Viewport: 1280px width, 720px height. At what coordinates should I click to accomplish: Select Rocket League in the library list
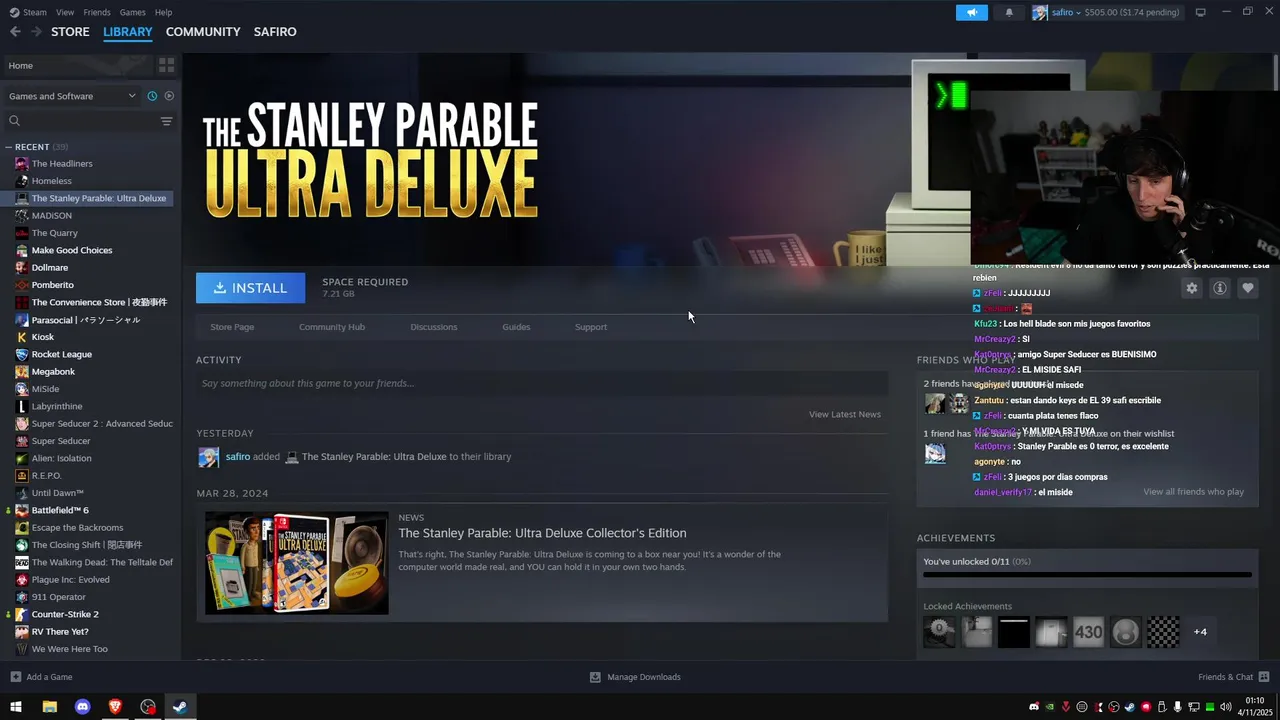61,354
